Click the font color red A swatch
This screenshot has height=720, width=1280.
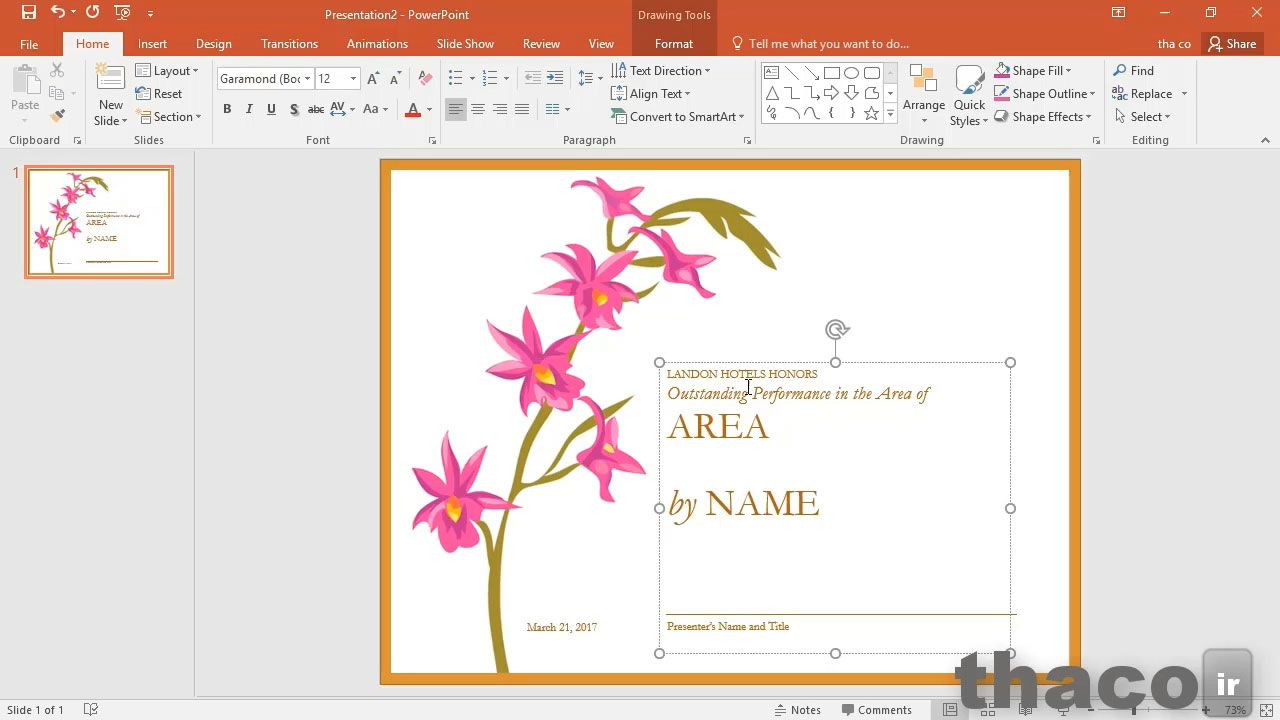point(413,109)
